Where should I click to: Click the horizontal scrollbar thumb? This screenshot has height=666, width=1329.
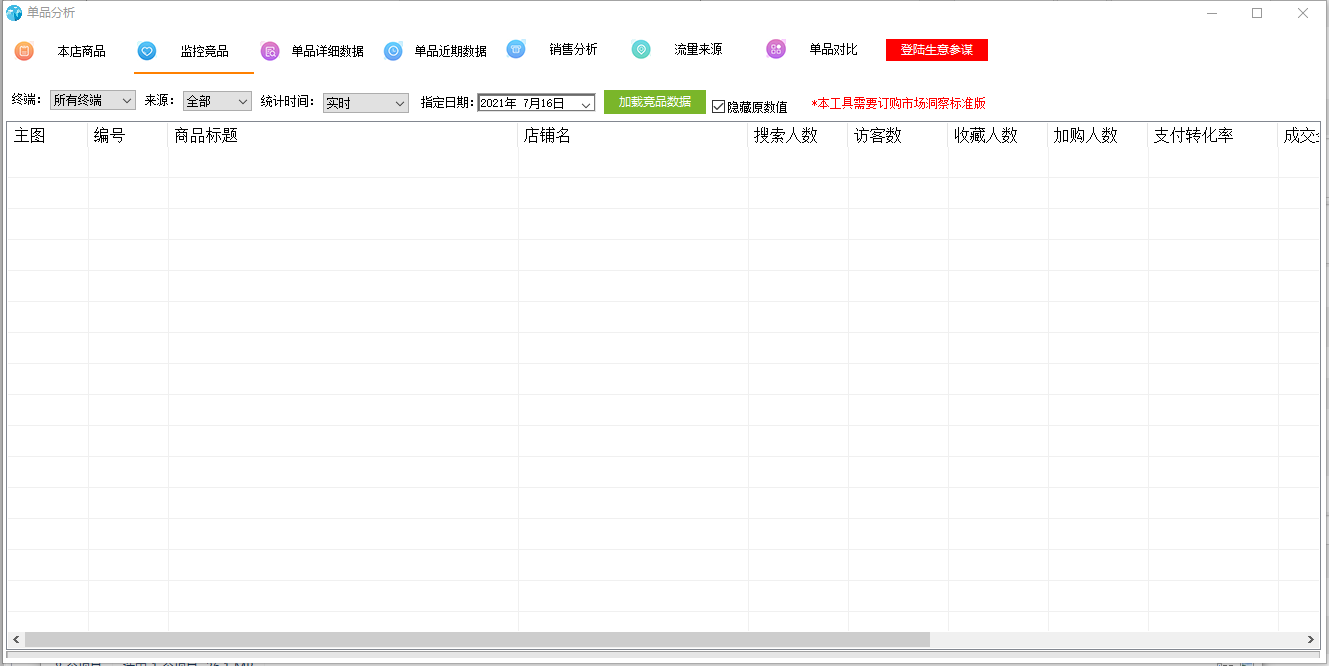pos(477,639)
